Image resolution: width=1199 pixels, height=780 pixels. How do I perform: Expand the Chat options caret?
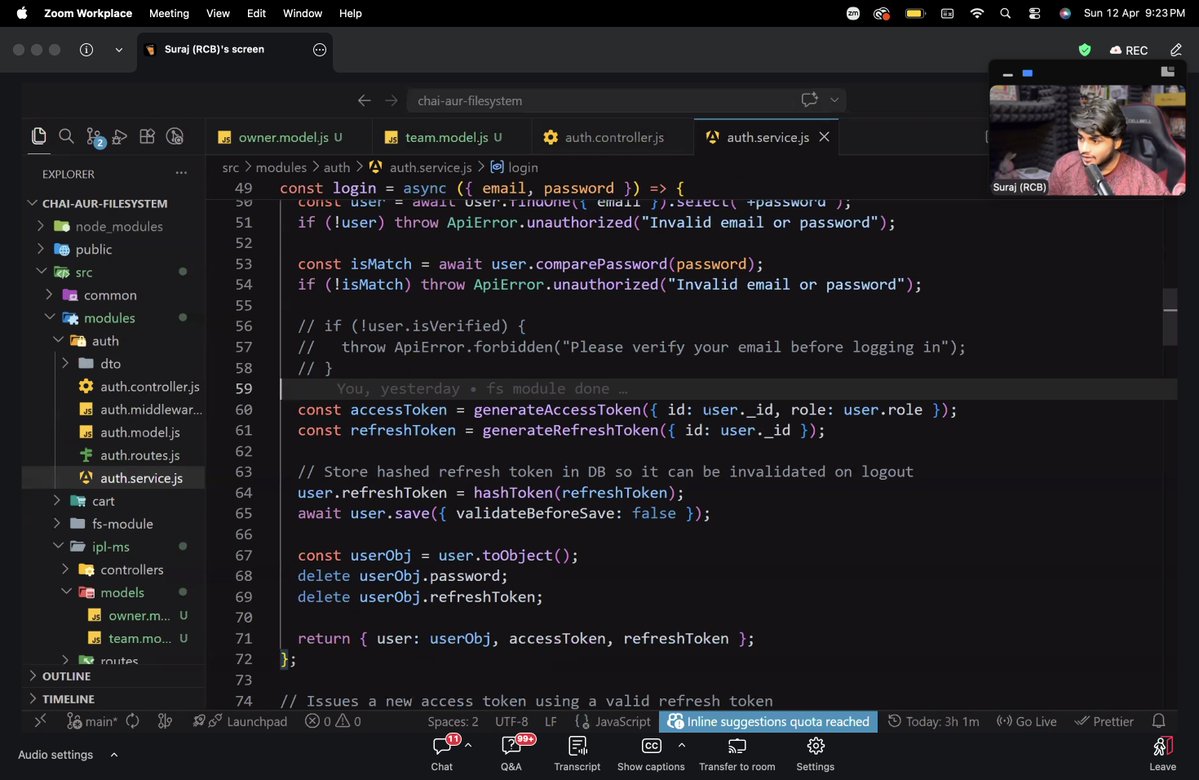tap(468, 745)
